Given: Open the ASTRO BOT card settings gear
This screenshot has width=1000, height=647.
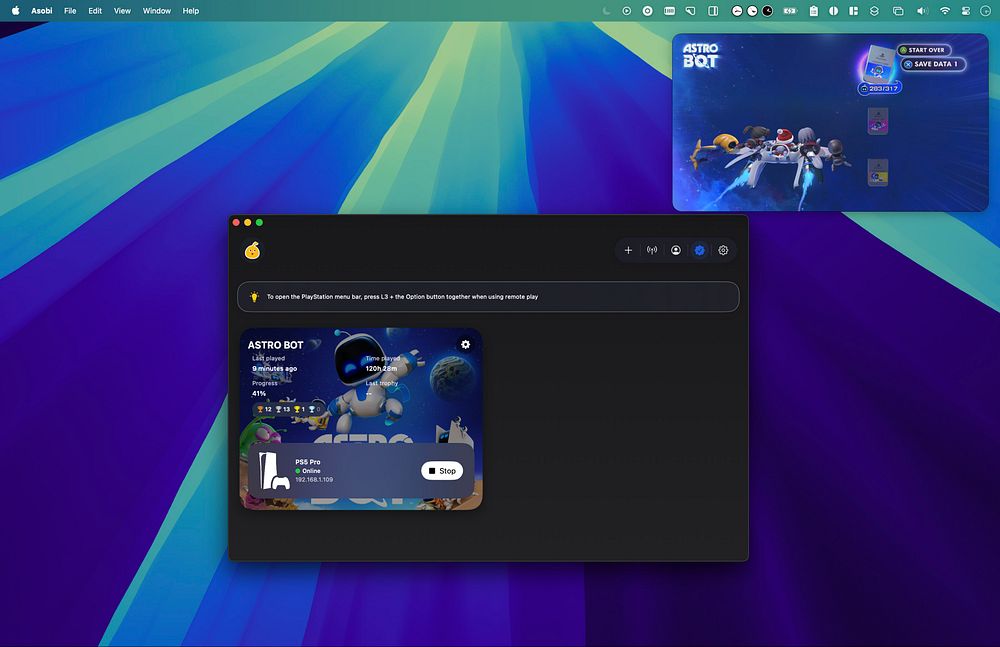Looking at the screenshot, I should click(x=466, y=345).
